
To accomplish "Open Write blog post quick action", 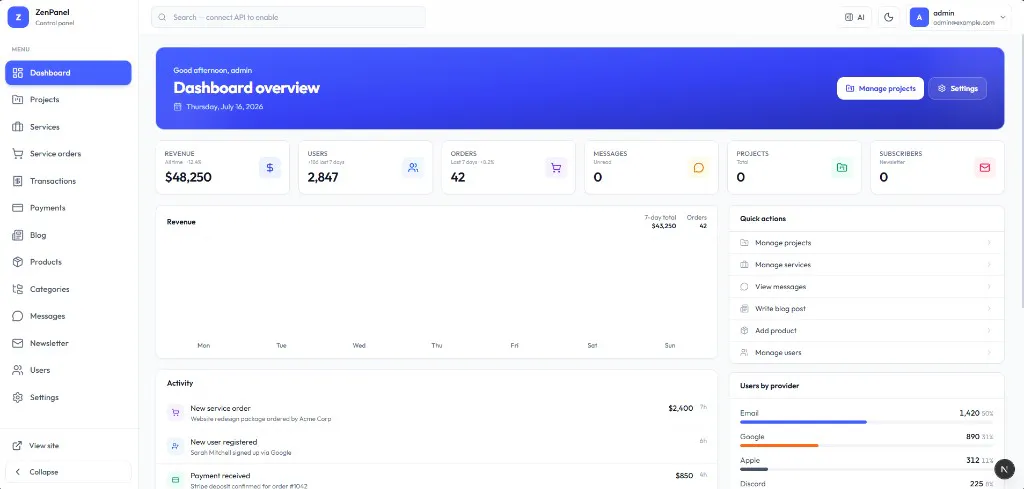I will click(x=867, y=309).
